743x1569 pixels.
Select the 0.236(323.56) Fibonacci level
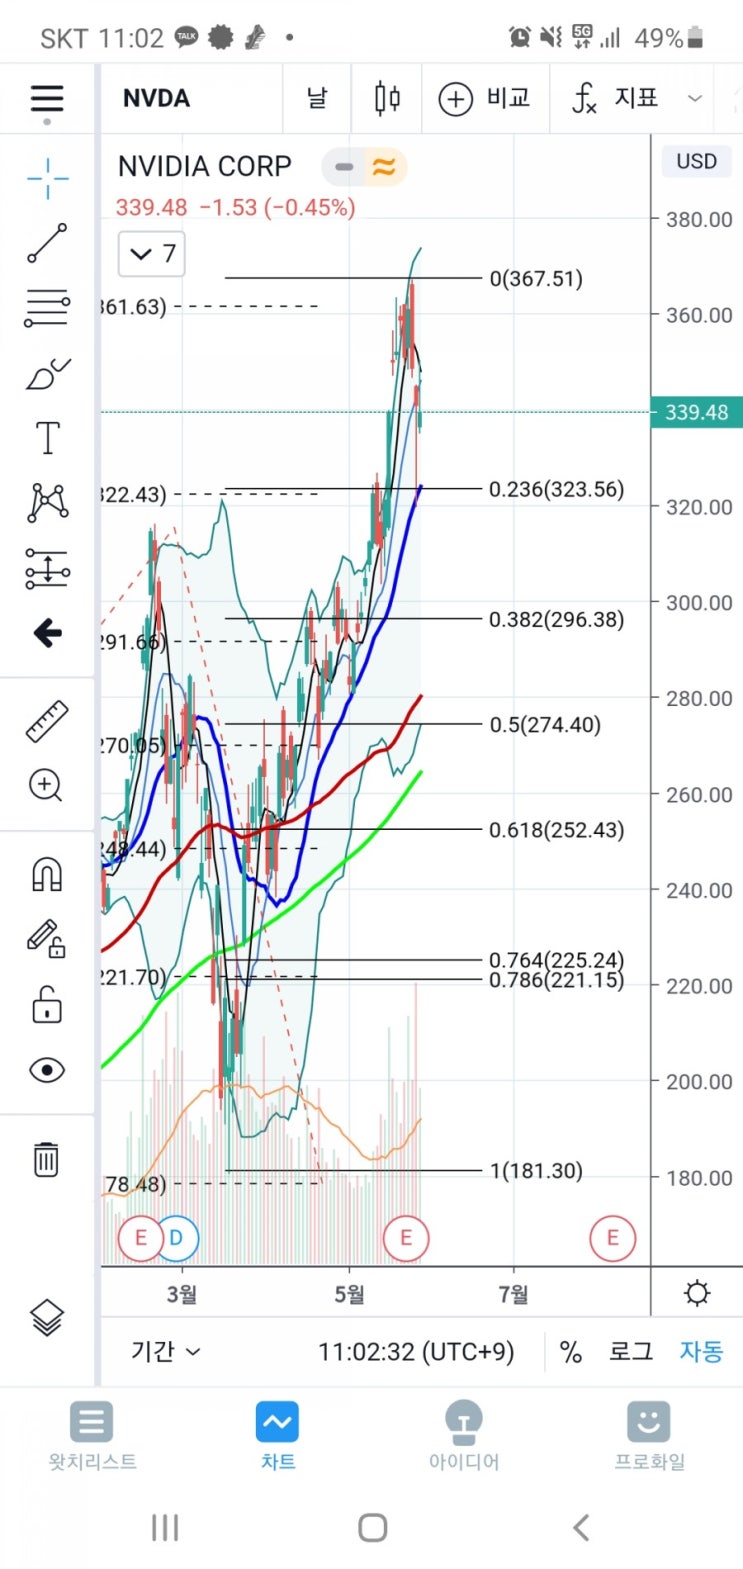[x=556, y=489]
